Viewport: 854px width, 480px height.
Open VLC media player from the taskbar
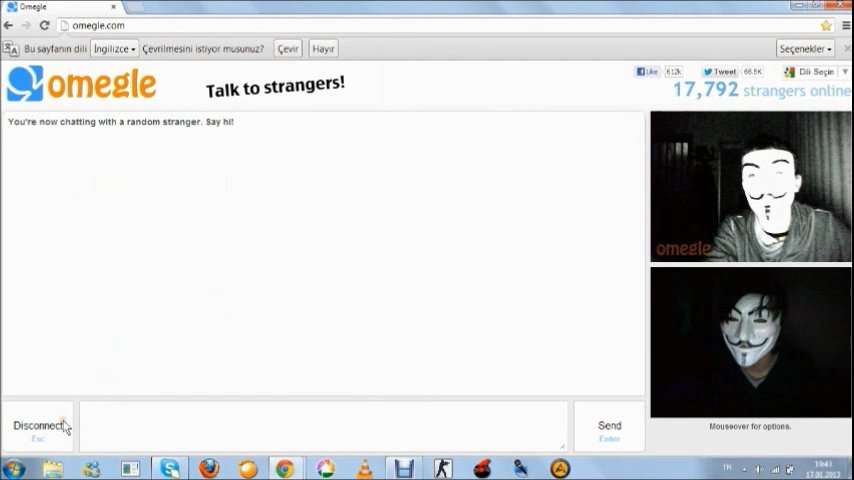[364, 469]
